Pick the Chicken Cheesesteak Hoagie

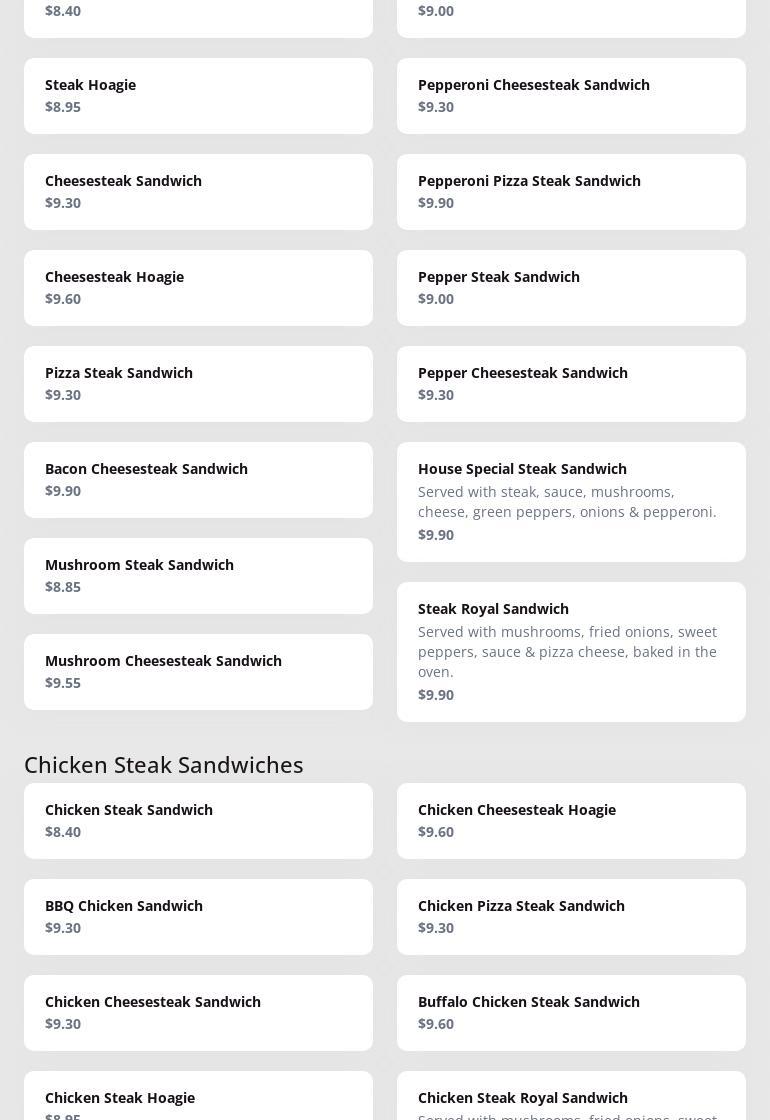pos(571,821)
